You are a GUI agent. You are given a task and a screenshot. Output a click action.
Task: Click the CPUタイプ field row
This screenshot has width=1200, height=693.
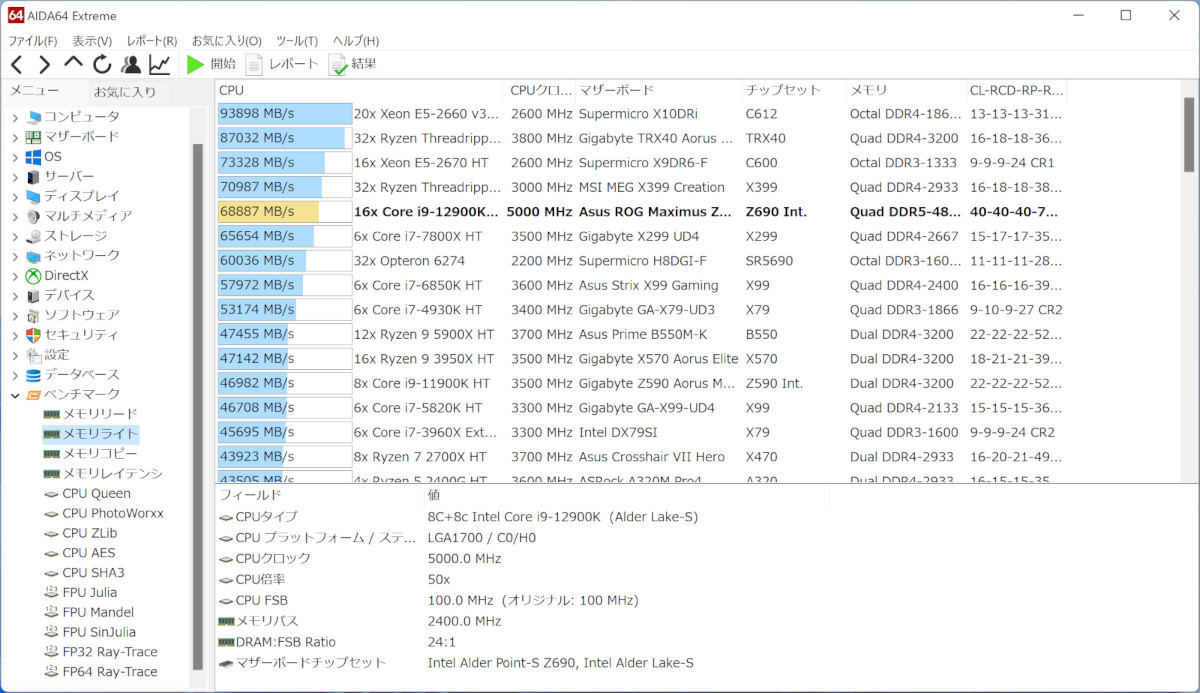click(523, 517)
